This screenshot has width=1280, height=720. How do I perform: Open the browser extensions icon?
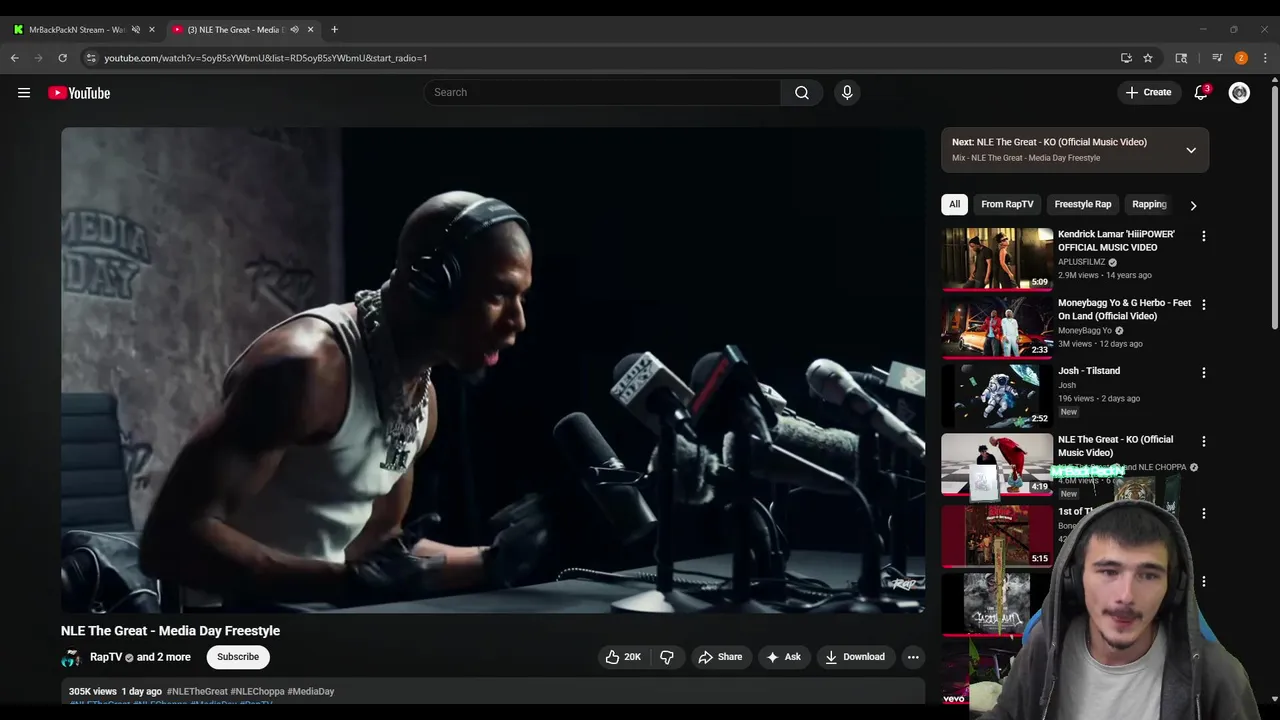pyautogui.click(x=1181, y=58)
